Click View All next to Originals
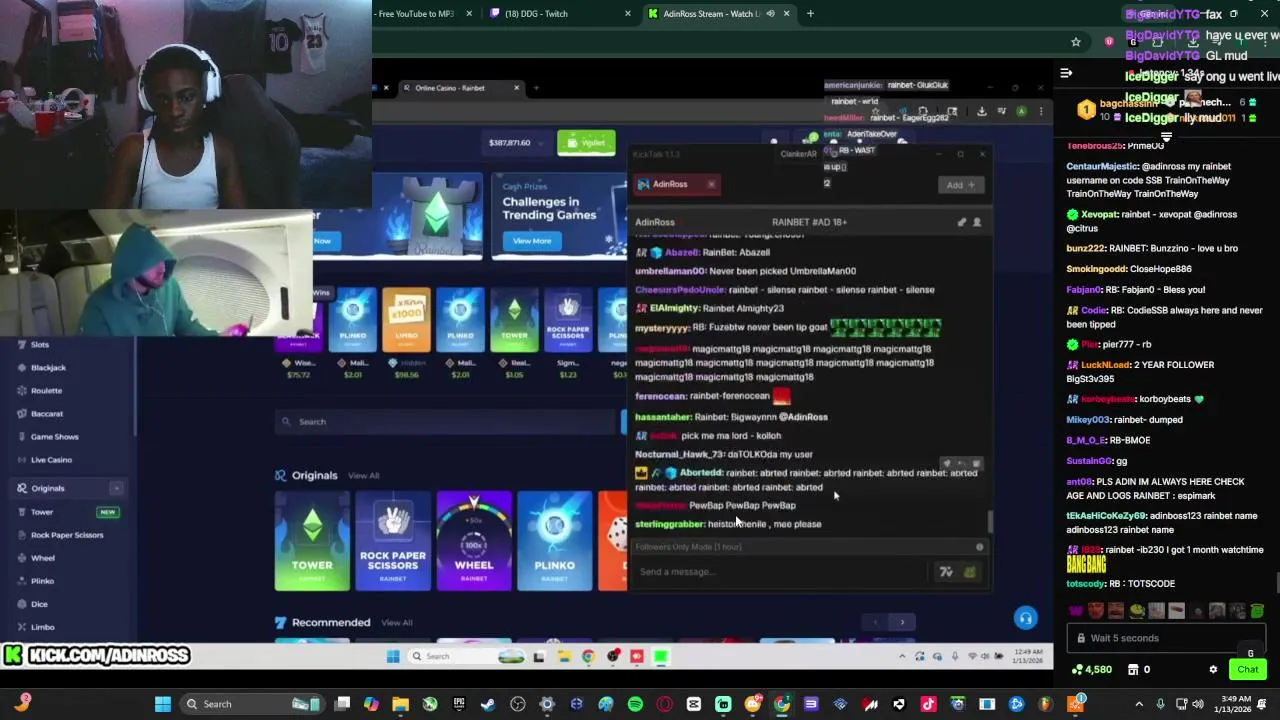This screenshot has height=720, width=1280. pos(363,475)
